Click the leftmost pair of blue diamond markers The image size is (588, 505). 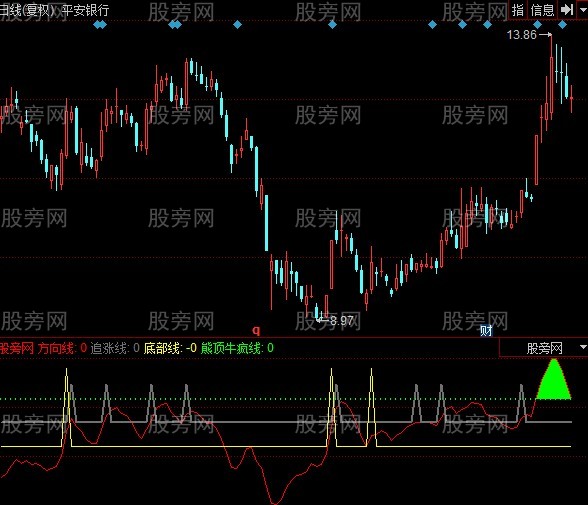pyautogui.click(x=100, y=25)
